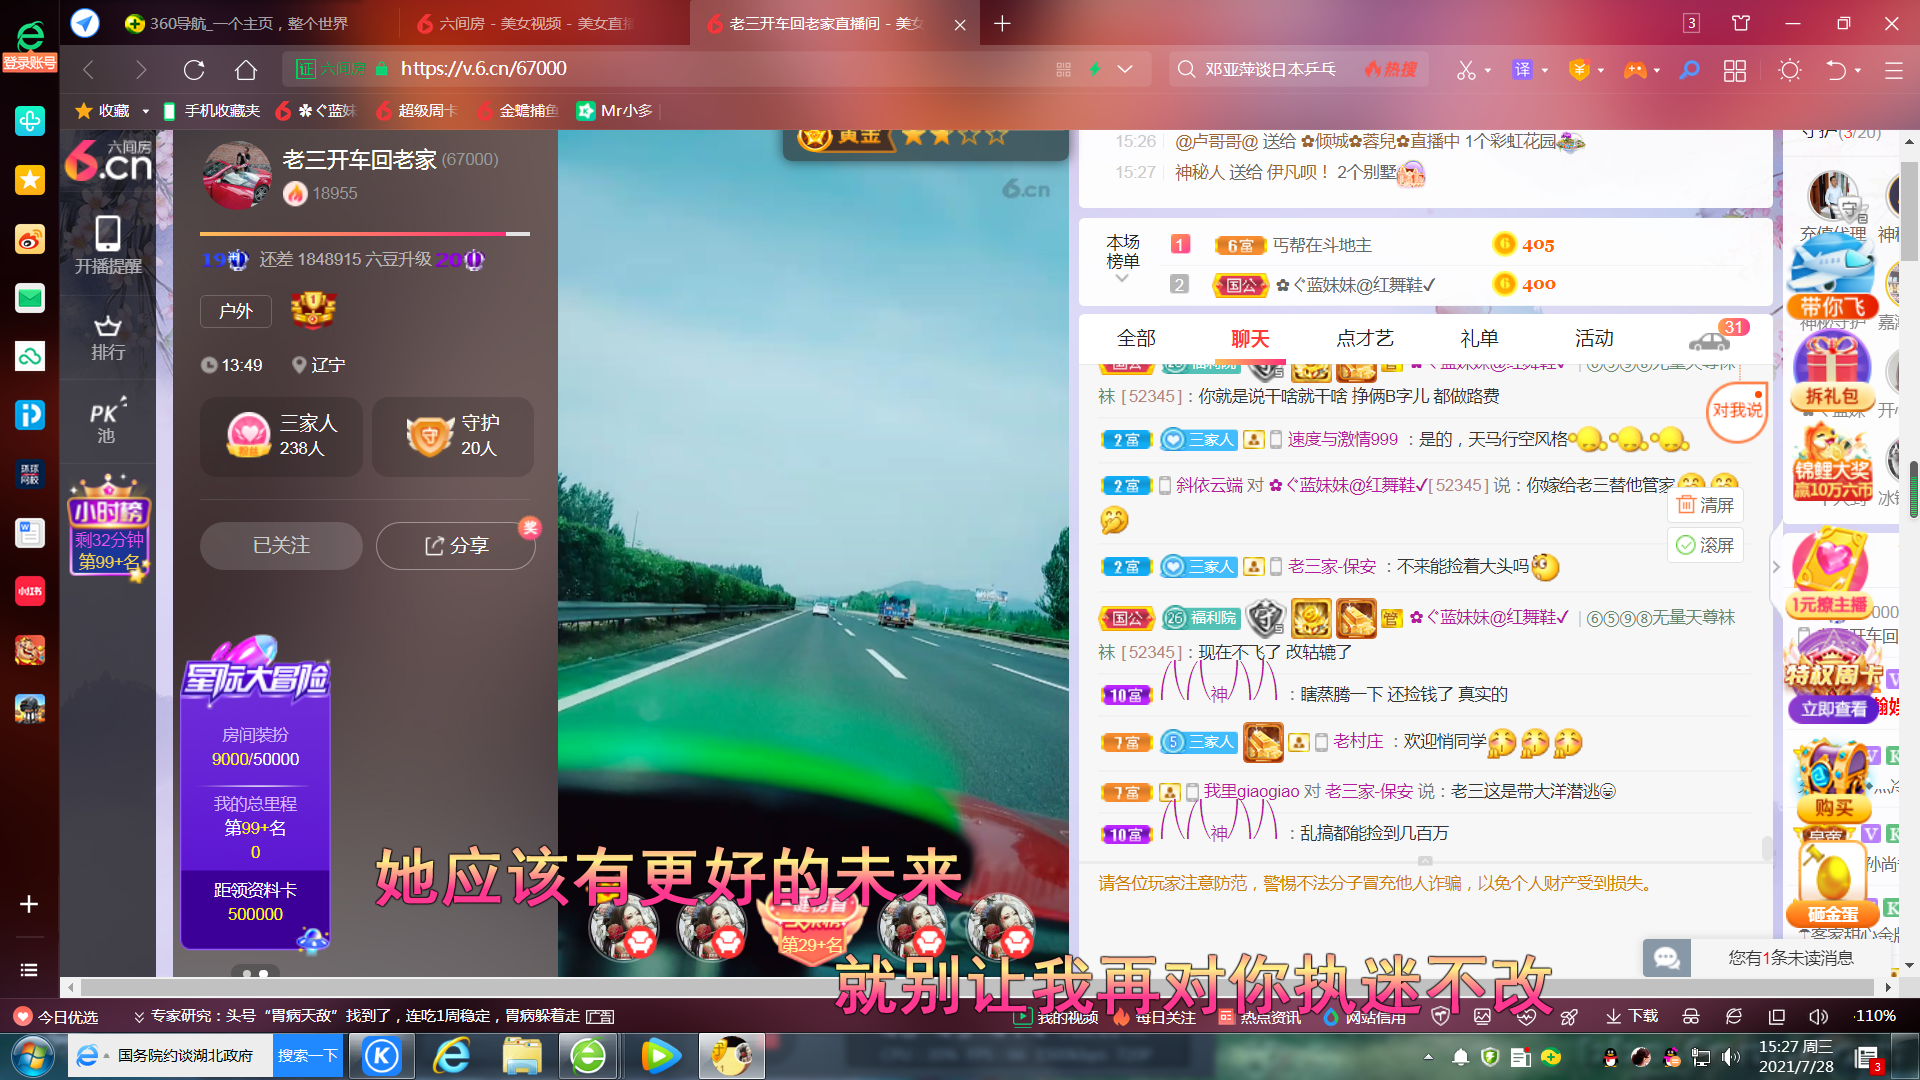Click 立即查看 on 特权周卡
The height and width of the screenshot is (1080, 1920).
[x=1833, y=709]
